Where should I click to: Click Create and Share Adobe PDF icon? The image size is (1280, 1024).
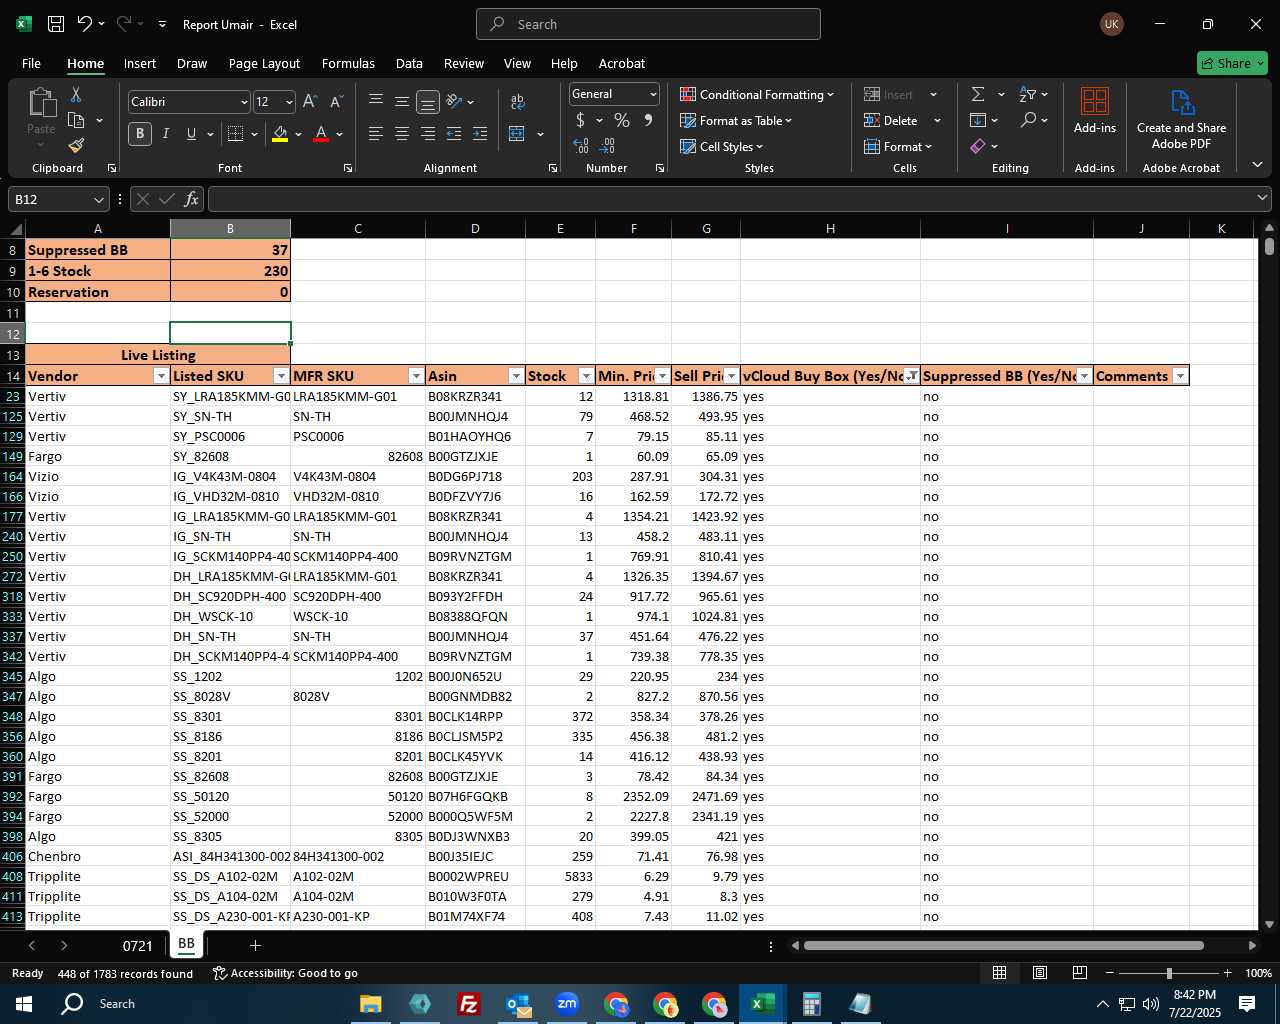click(x=1182, y=102)
